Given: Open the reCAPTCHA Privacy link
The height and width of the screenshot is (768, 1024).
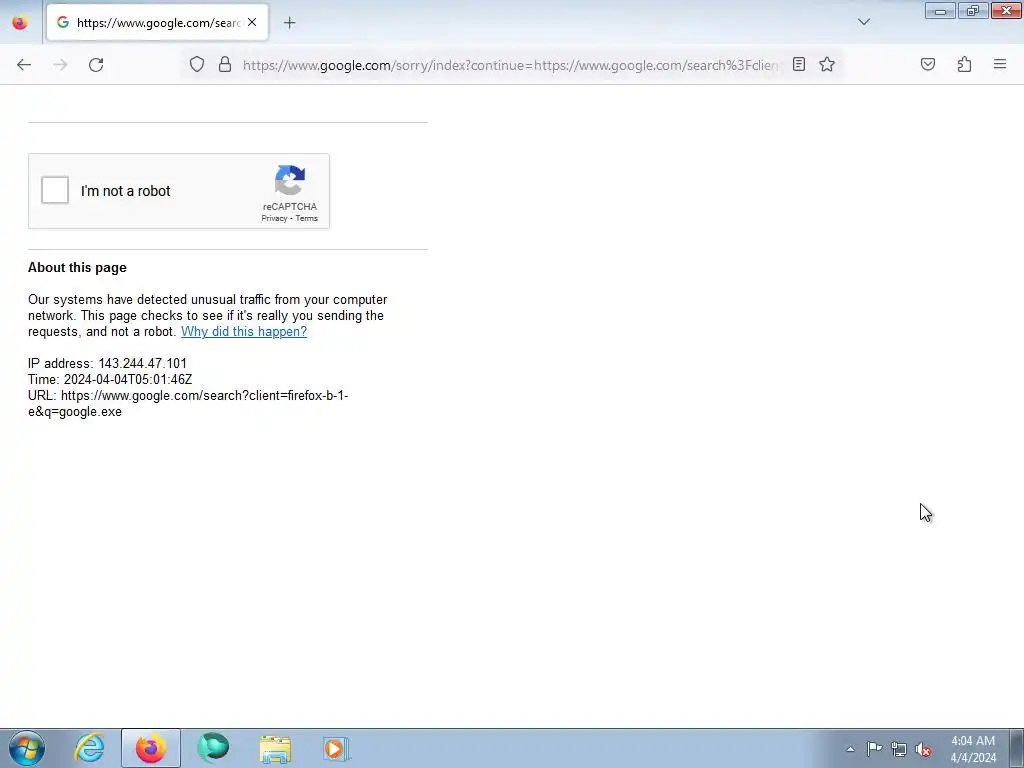Looking at the screenshot, I should [274, 219].
